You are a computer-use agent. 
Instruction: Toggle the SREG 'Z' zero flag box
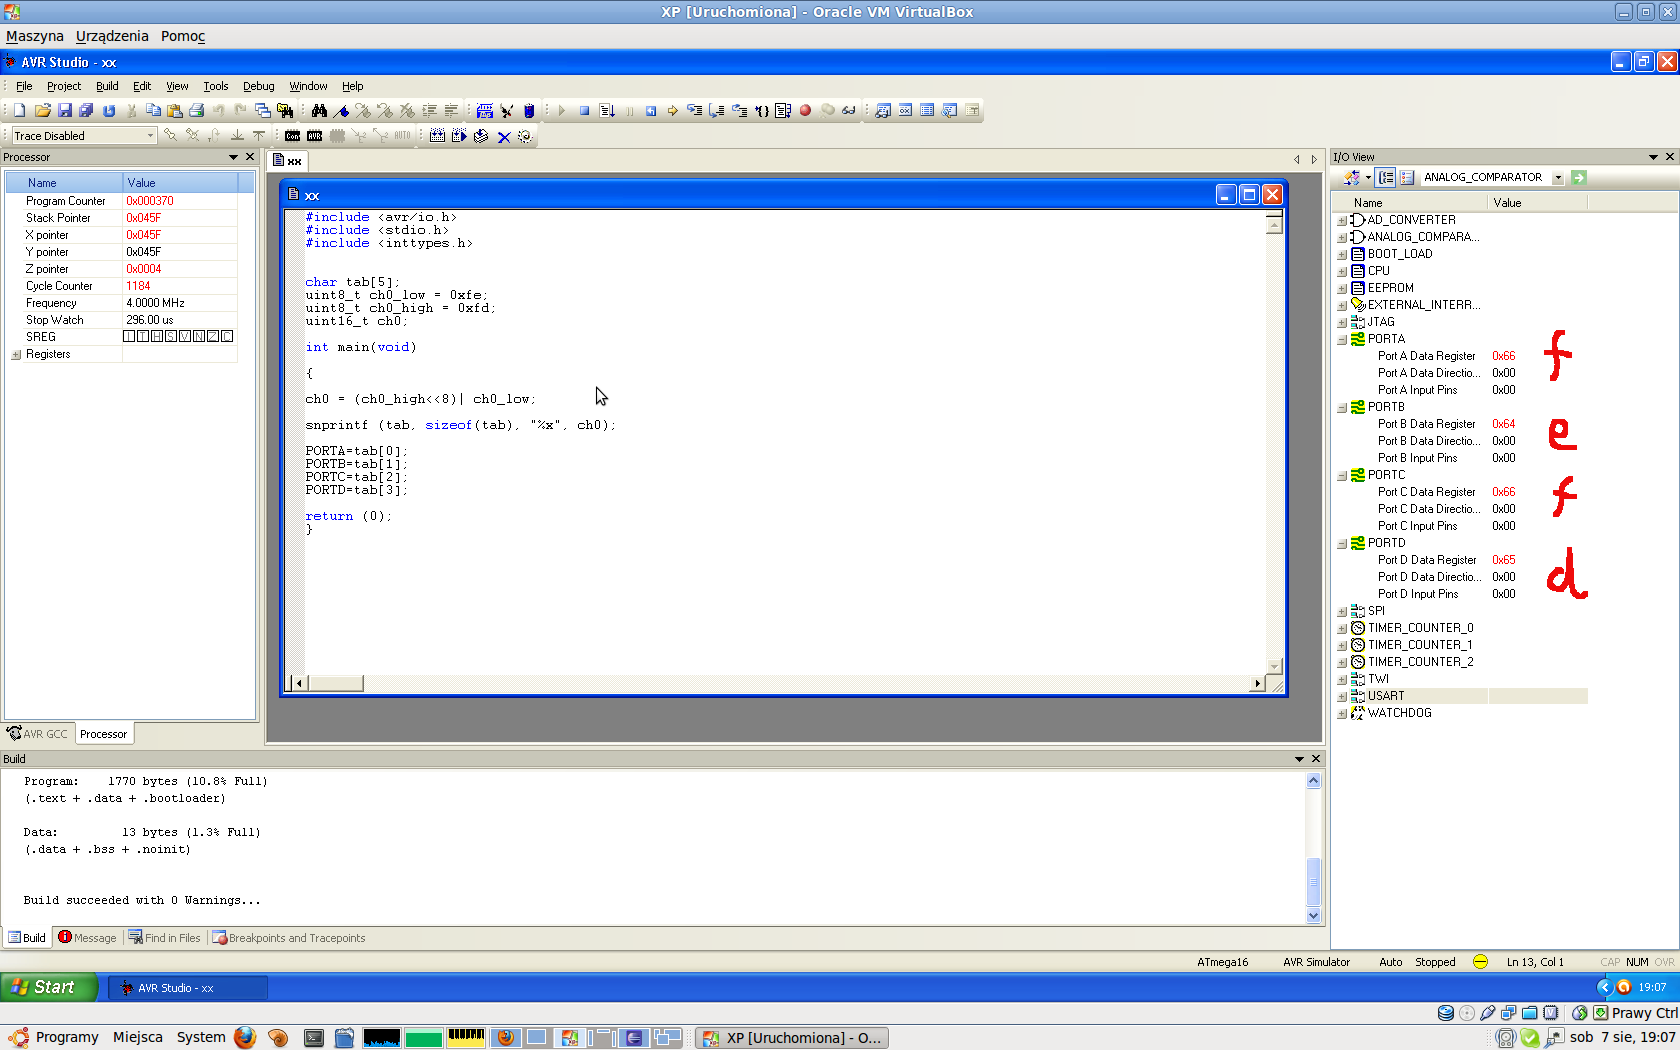[213, 337]
